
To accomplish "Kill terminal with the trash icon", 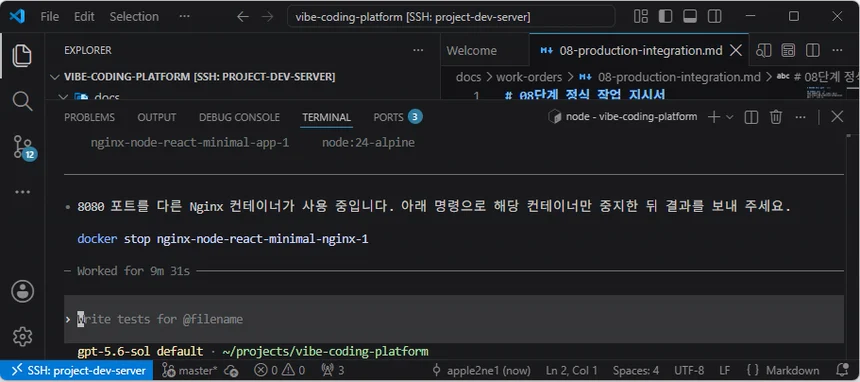I will click(x=776, y=117).
